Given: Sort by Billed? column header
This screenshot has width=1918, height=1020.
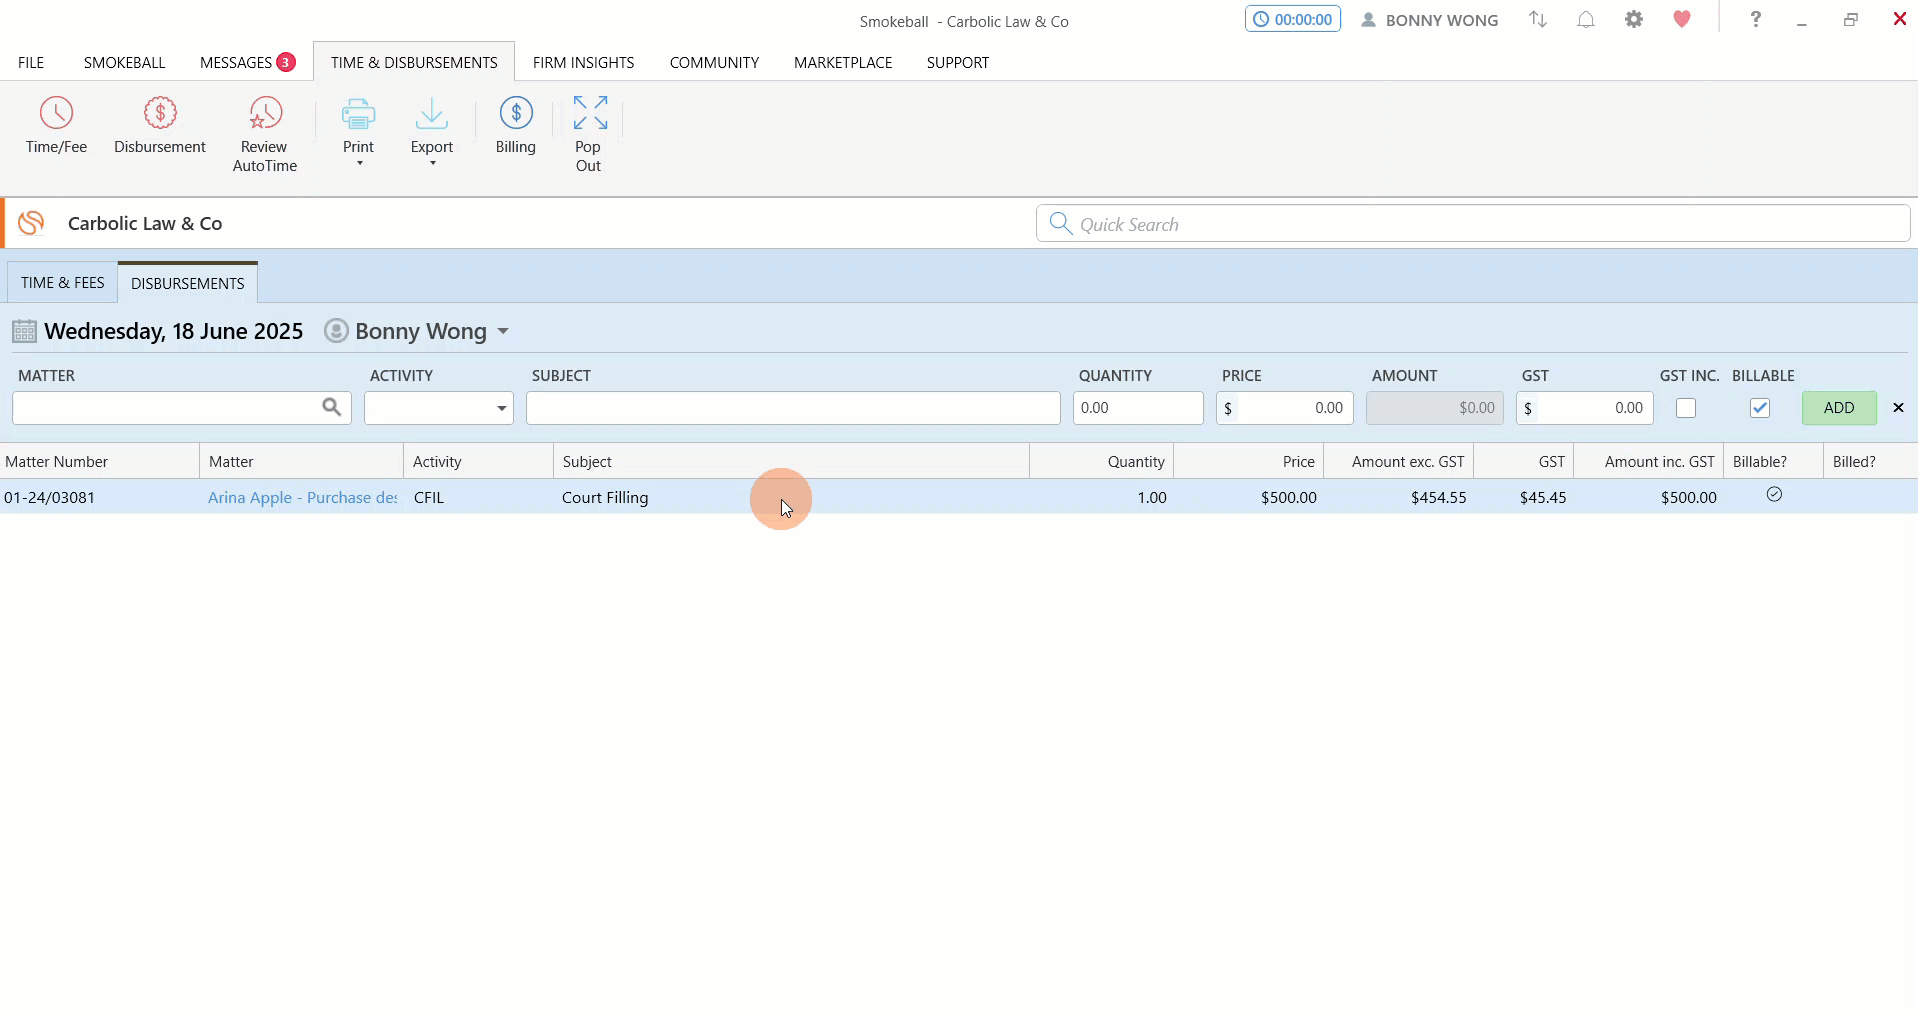Looking at the screenshot, I should 1870,461.
